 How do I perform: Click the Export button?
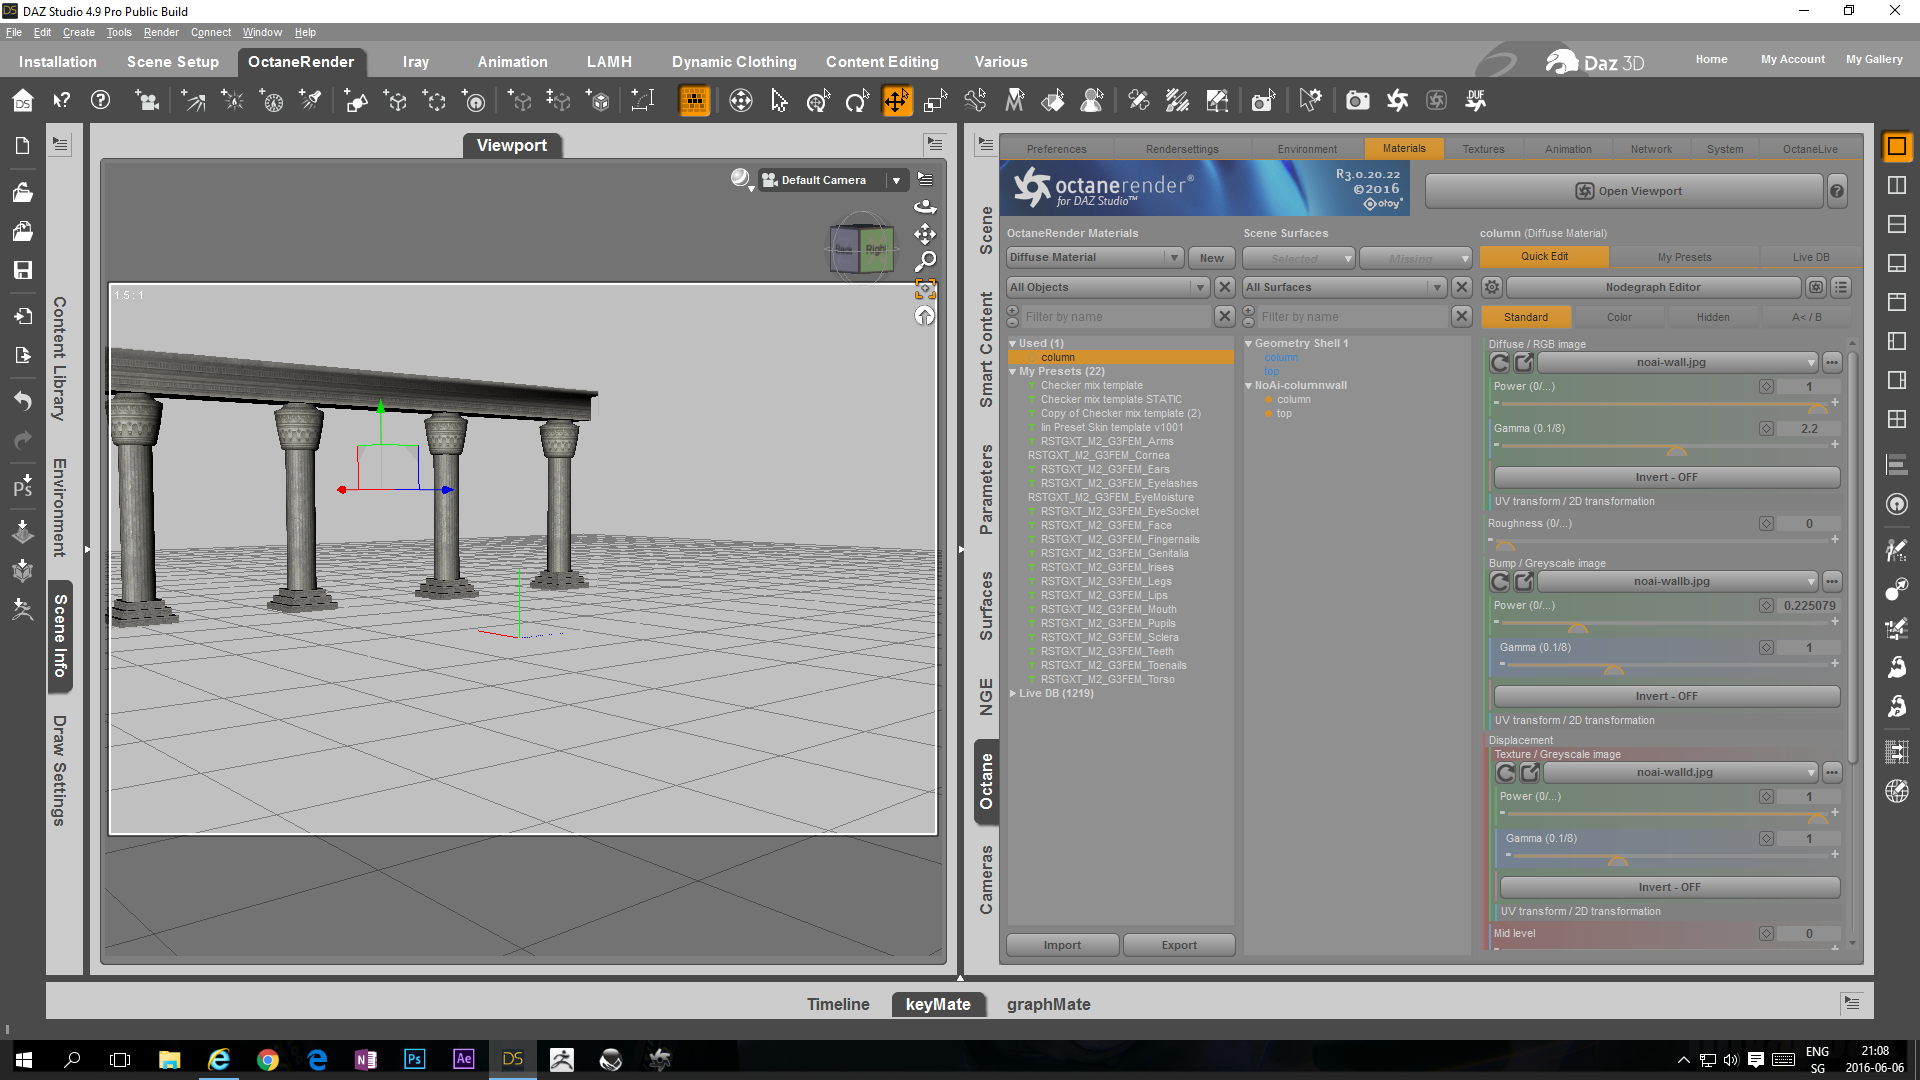(x=1179, y=945)
